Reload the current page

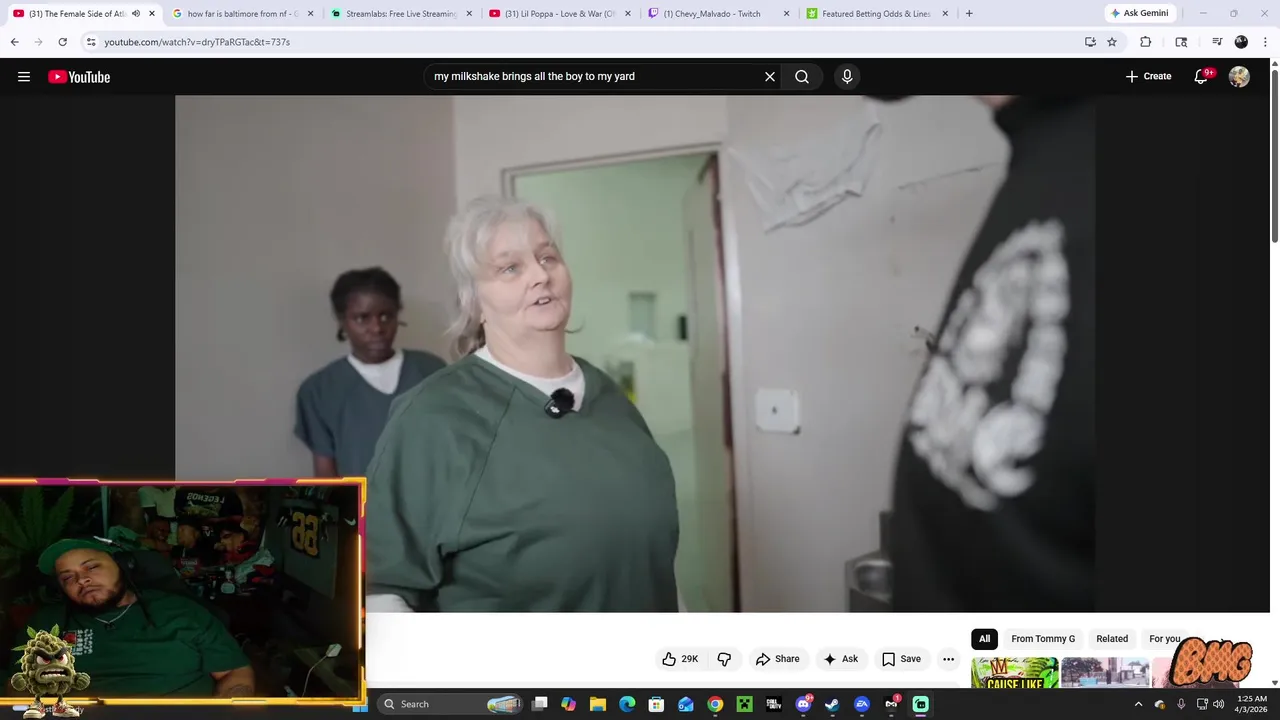point(62,42)
